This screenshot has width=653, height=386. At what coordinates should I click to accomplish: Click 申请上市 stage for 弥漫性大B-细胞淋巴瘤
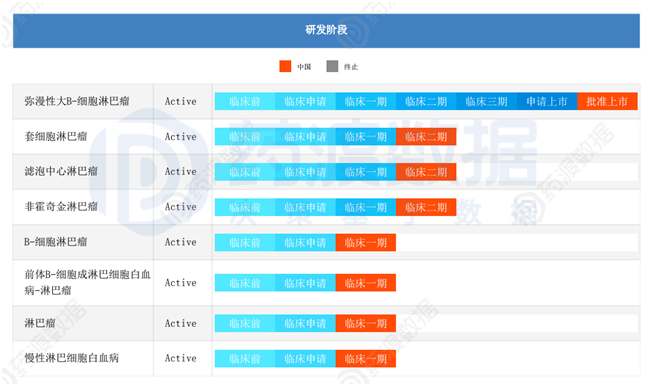[x=547, y=101]
